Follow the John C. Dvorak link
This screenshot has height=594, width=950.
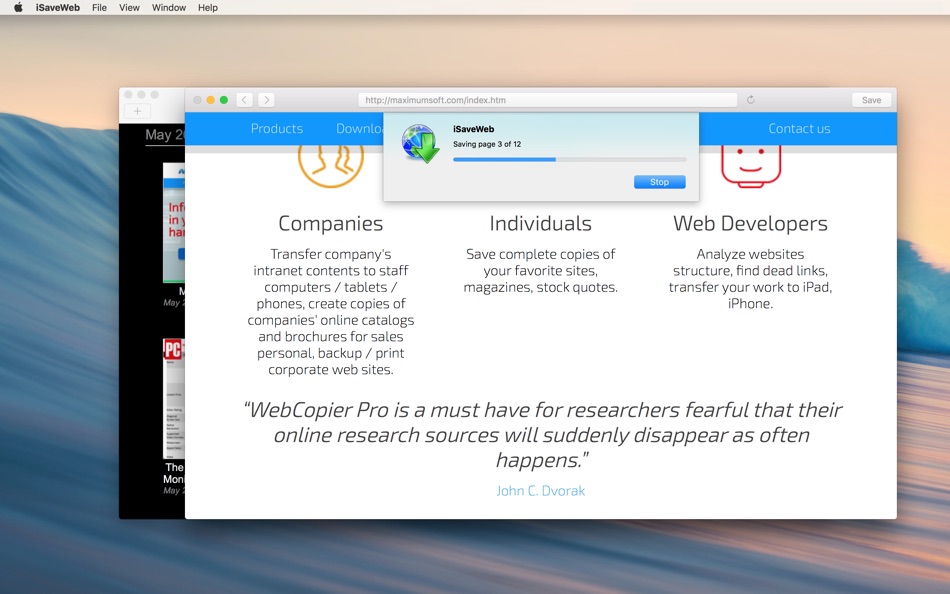[x=540, y=490]
